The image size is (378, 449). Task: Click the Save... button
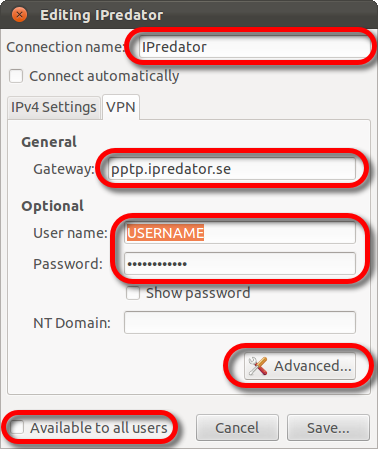click(328, 428)
